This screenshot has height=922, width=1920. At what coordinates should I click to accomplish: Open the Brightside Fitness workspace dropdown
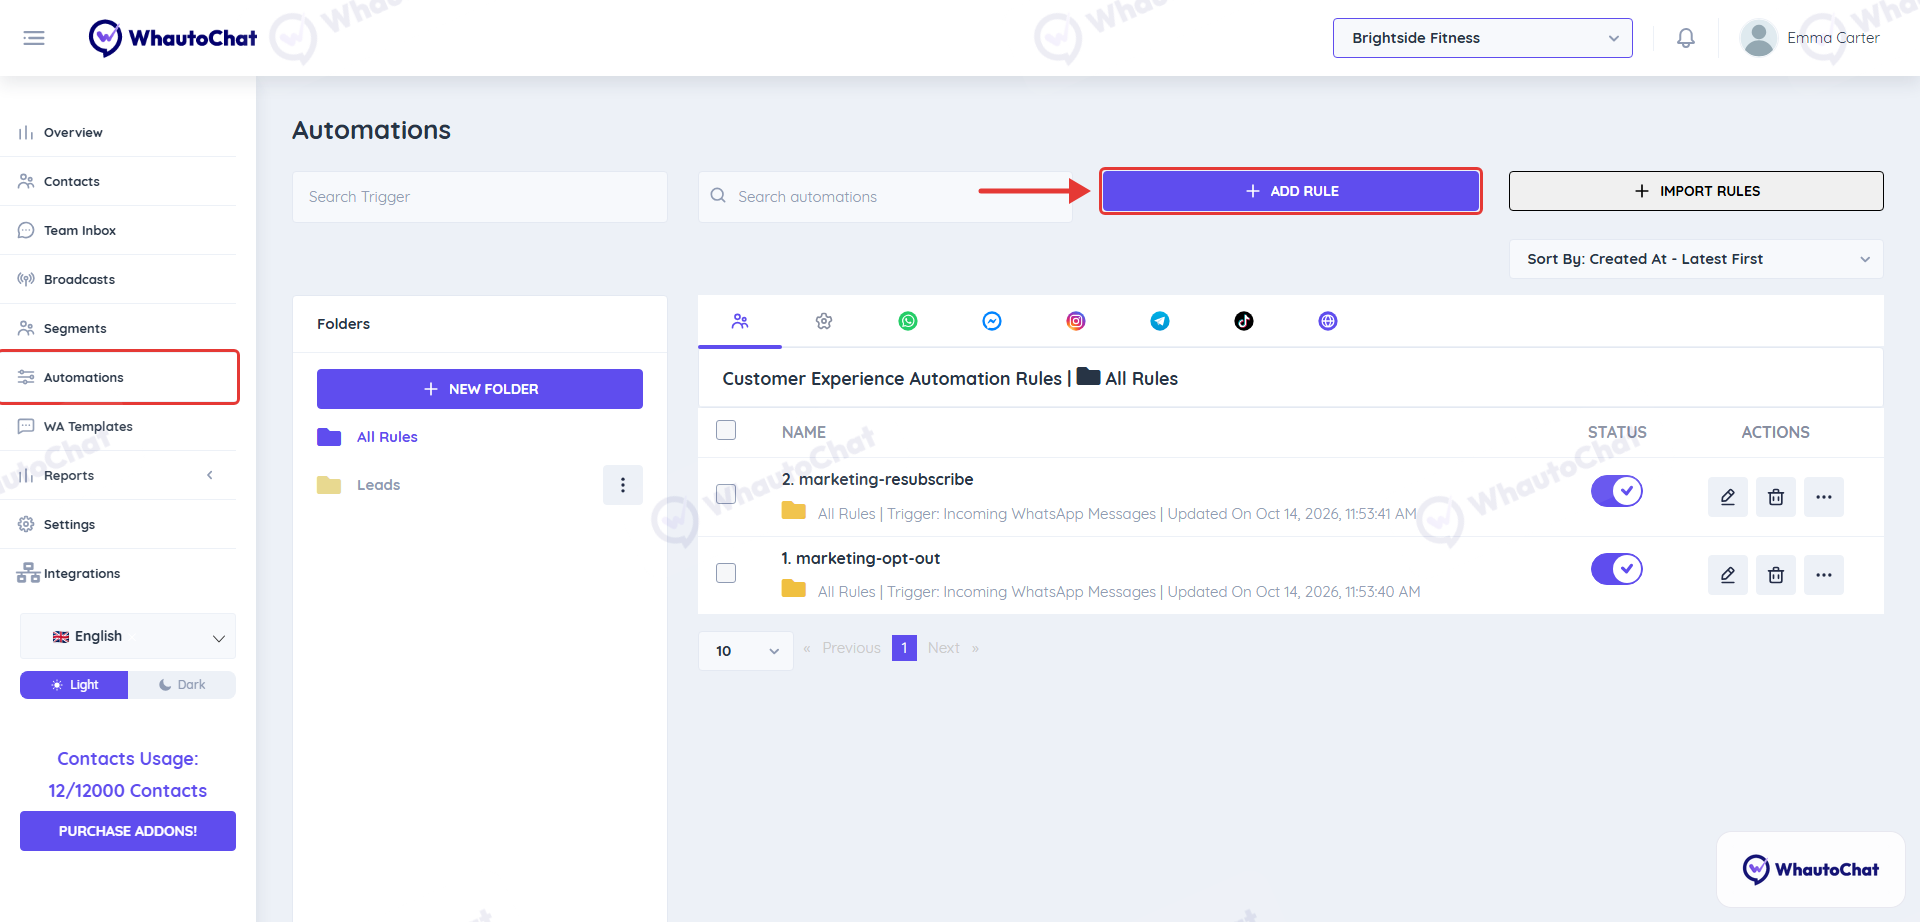pos(1483,38)
